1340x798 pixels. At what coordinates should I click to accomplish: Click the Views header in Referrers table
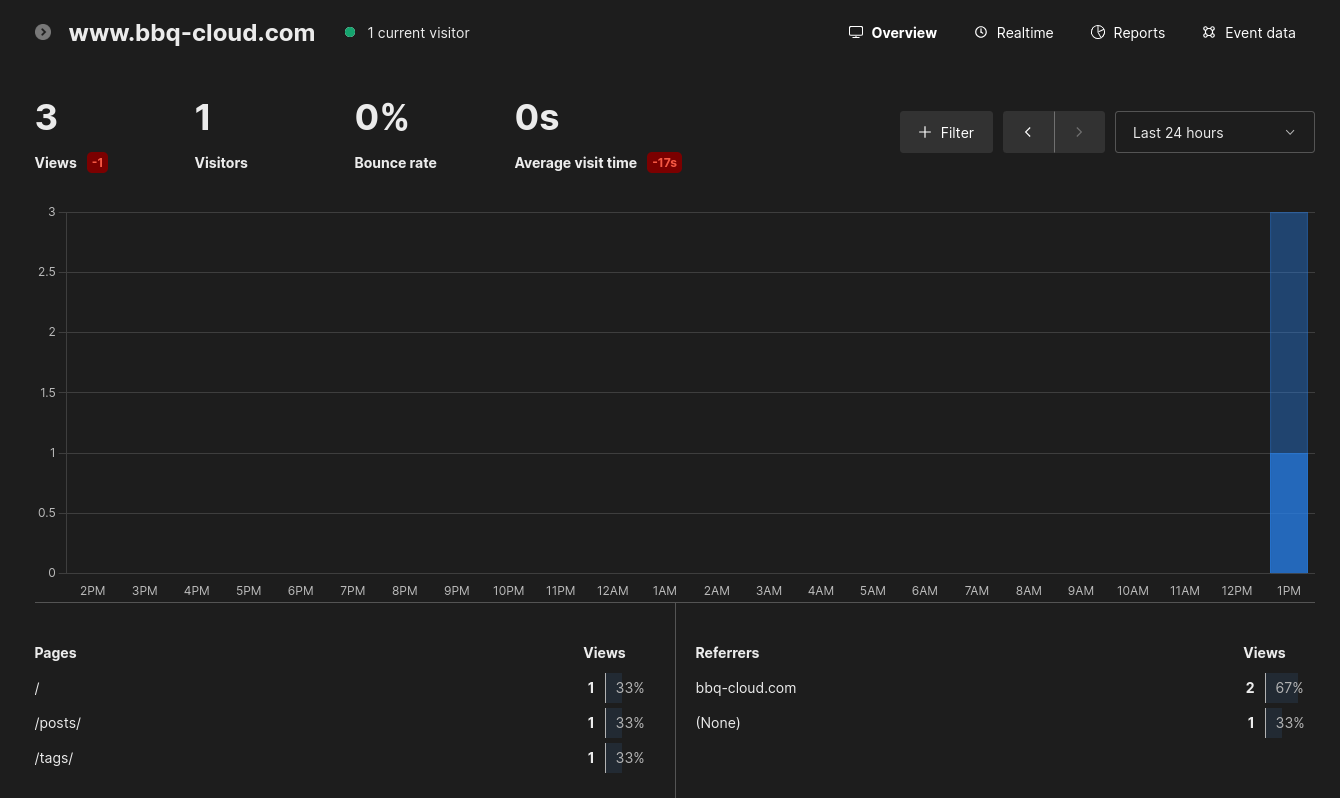(1264, 653)
